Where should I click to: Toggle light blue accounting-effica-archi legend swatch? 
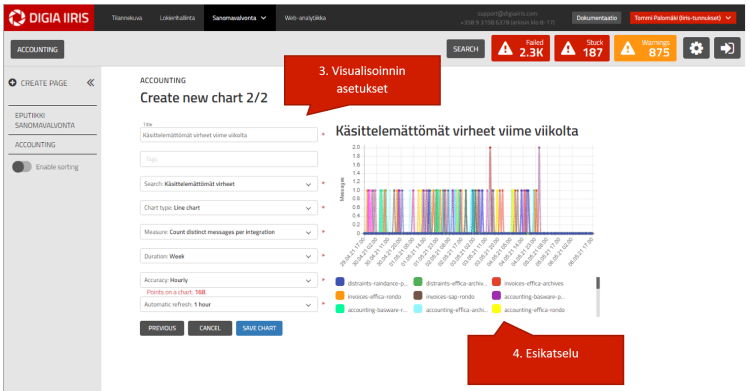point(418,309)
